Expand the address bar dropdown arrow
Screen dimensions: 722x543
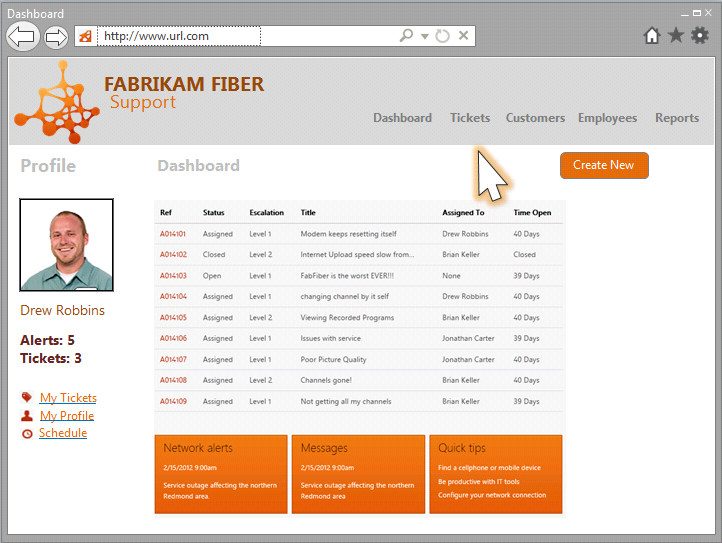click(x=425, y=37)
